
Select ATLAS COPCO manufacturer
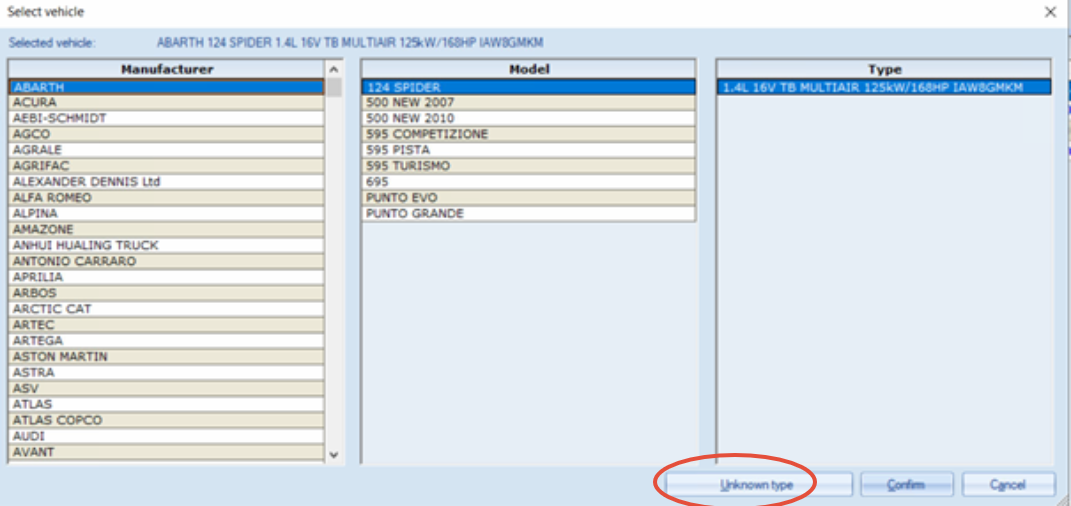(x=167, y=420)
